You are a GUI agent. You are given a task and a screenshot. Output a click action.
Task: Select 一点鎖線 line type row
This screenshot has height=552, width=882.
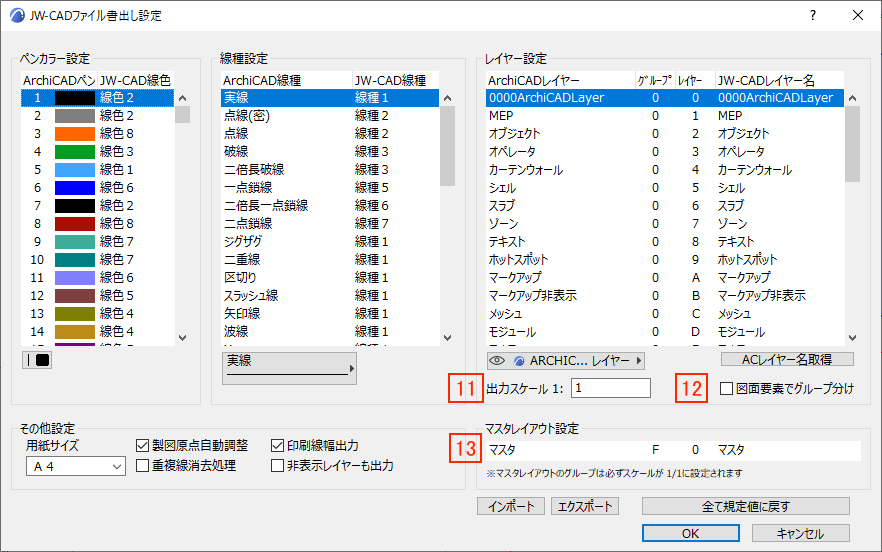pyautogui.click(x=330, y=188)
